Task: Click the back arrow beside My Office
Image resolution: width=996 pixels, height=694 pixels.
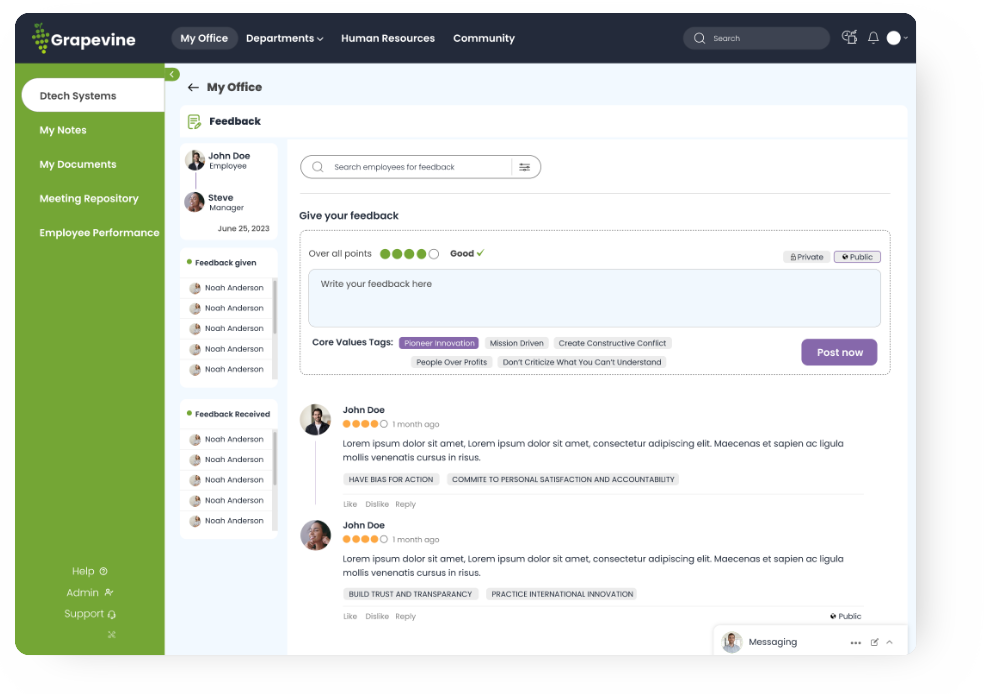Action: tap(193, 88)
